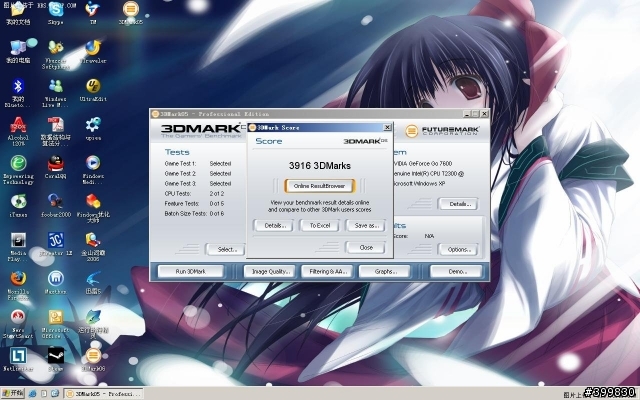Click the Game Test 1 row

point(198,164)
